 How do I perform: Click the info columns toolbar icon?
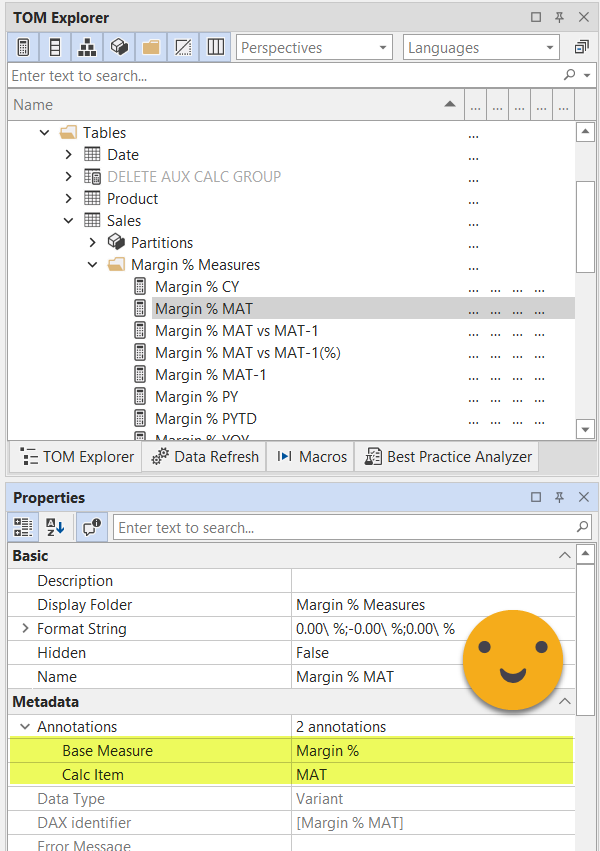pos(215,47)
